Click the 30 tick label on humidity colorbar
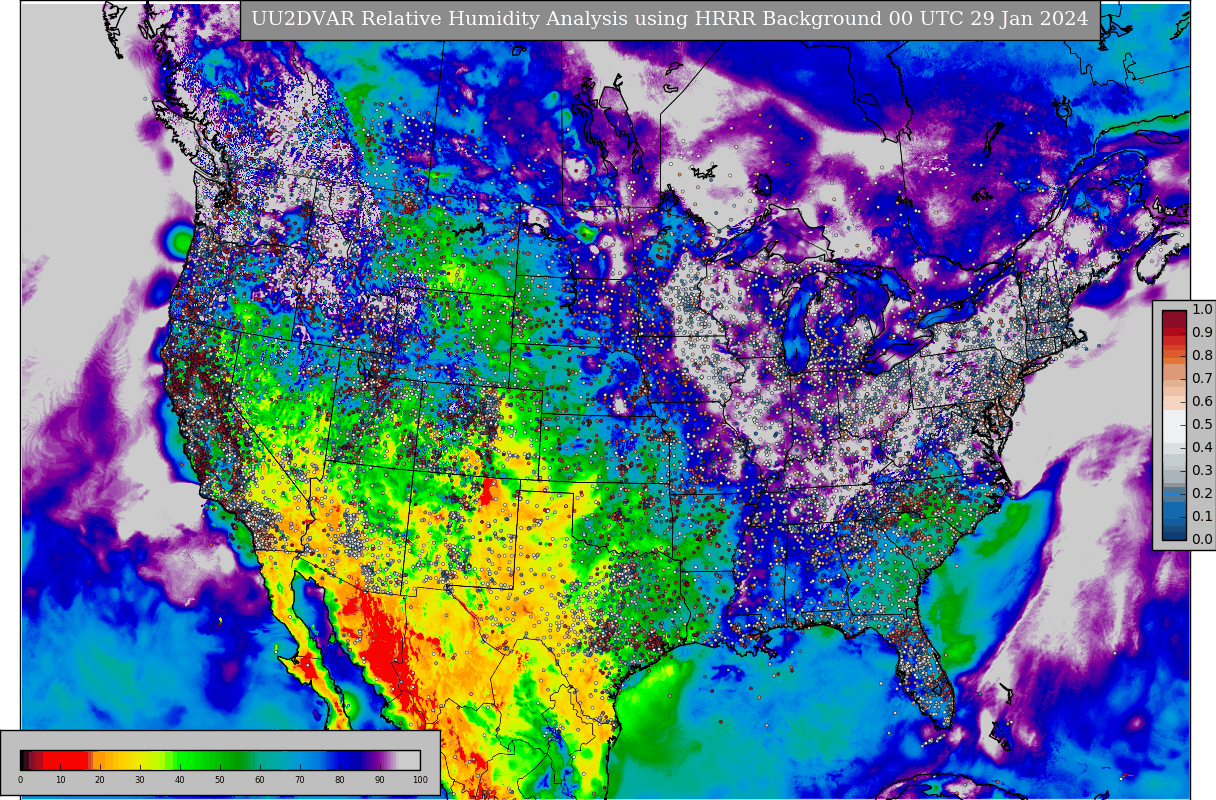 coord(140,780)
